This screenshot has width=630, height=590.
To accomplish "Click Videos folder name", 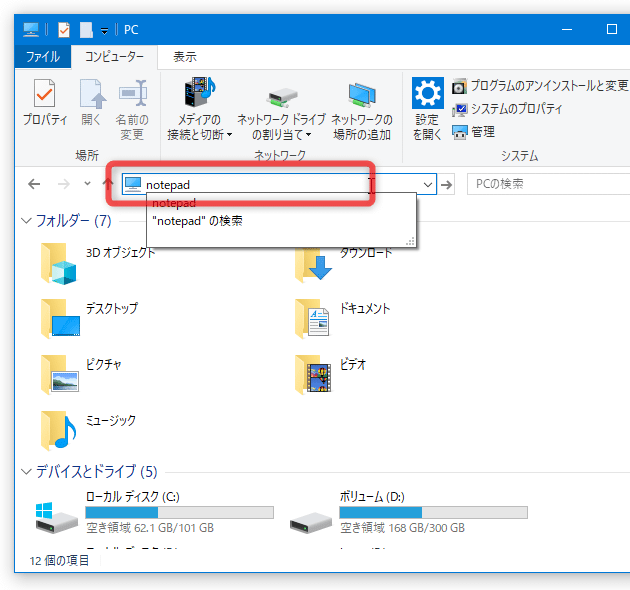I will coord(353,364).
